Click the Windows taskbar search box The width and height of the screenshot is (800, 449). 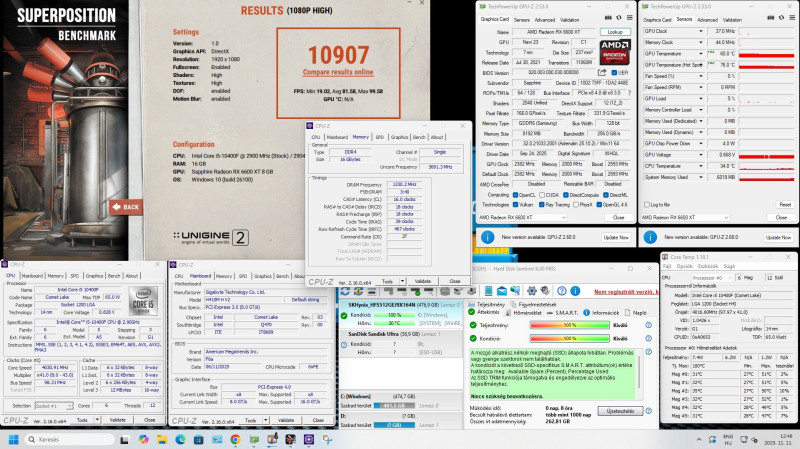click(x=69, y=439)
